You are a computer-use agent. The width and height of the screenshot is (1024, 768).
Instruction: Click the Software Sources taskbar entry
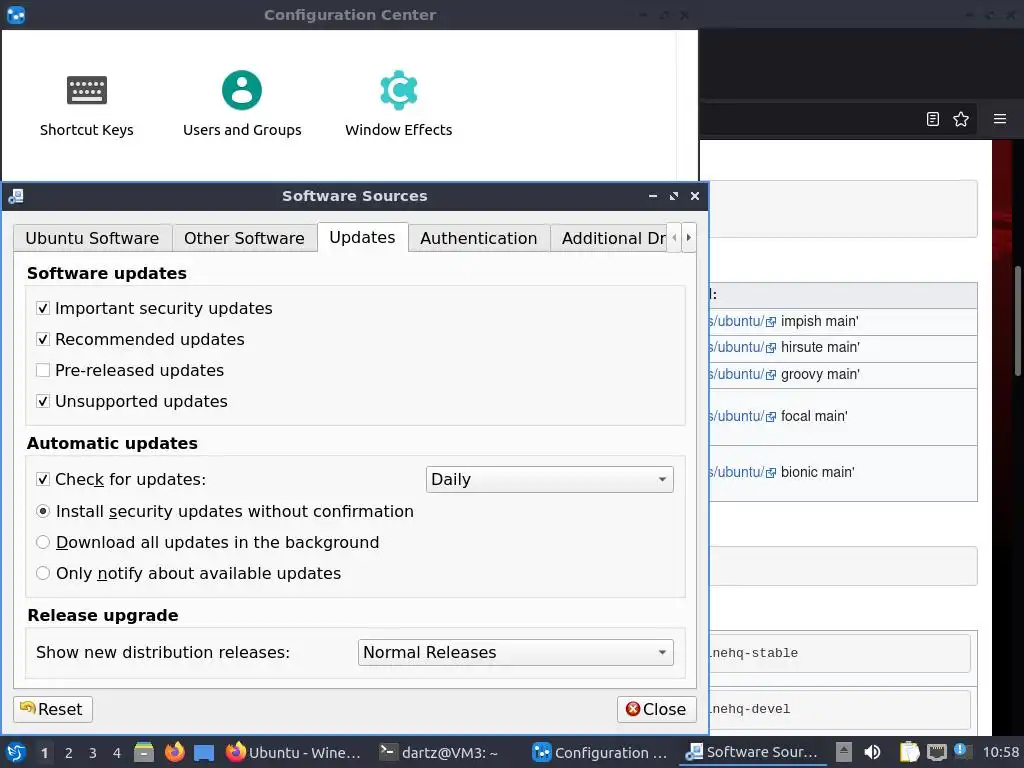tap(752, 752)
